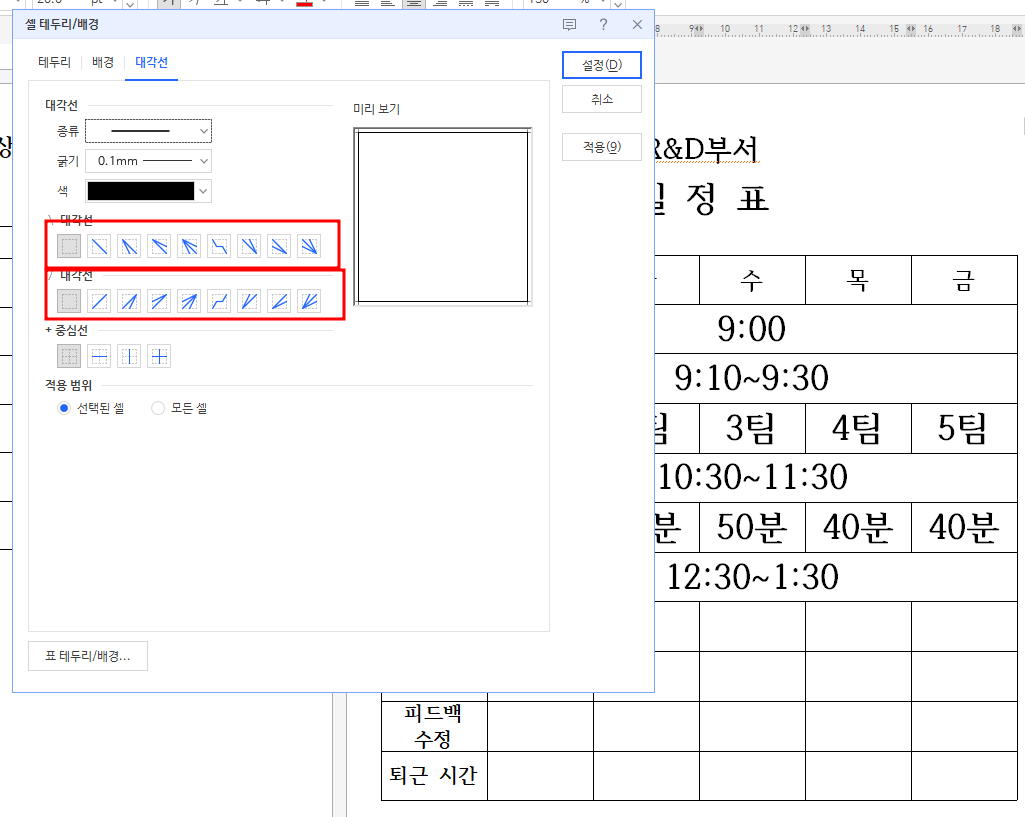Click the 적용(9) apply button
Image resolution: width=1025 pixels, height=817 pixels.
pyautogui.click(x=601, y=147)
